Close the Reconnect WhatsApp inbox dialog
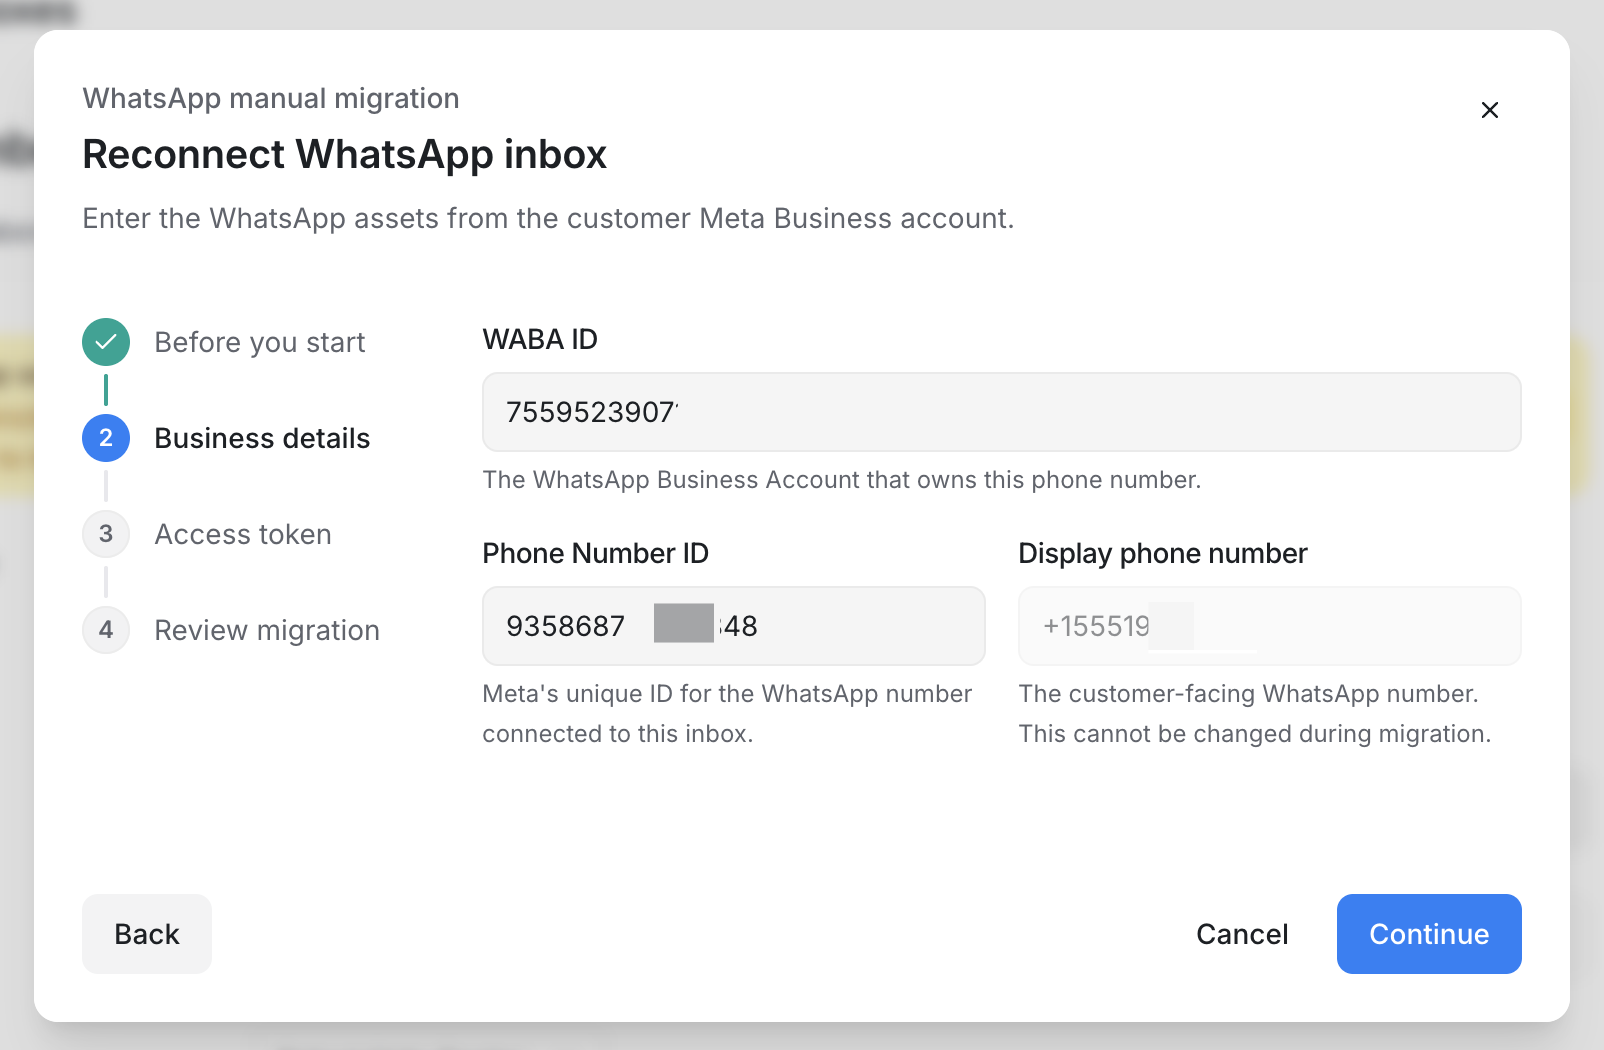Viewport: 1604px width, 1050px height. click(1489, 110)
